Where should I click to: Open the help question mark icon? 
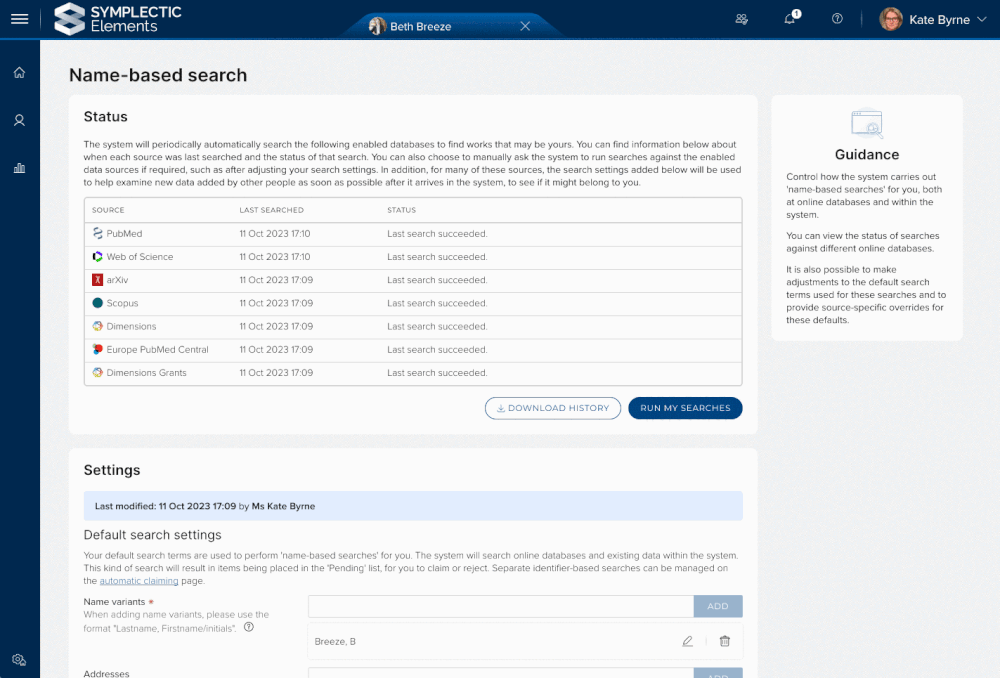click(837, 19)
